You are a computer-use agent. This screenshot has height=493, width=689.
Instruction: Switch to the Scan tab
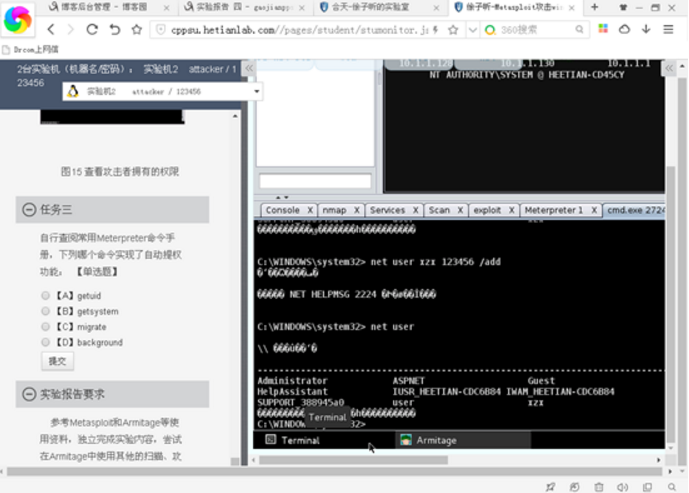pos(439,210)
